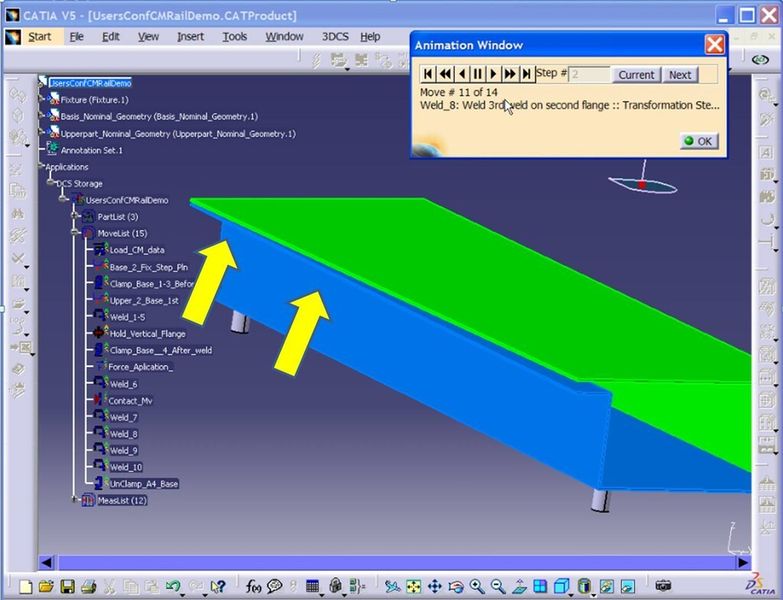Screen dimensions: 783x600
Task: Click fast forward animation button
Action: coord(510,74)
